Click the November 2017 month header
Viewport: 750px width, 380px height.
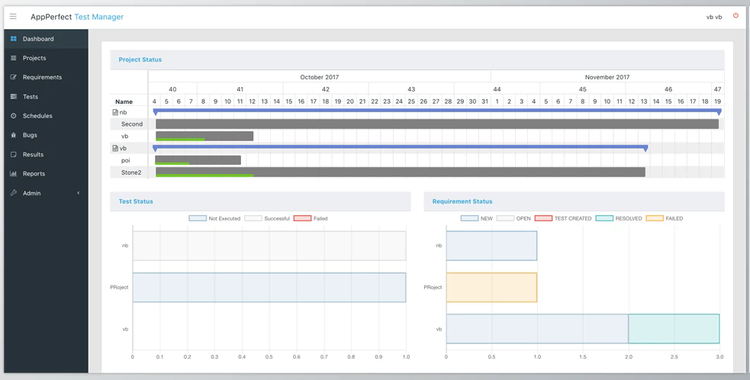[607, 77]
